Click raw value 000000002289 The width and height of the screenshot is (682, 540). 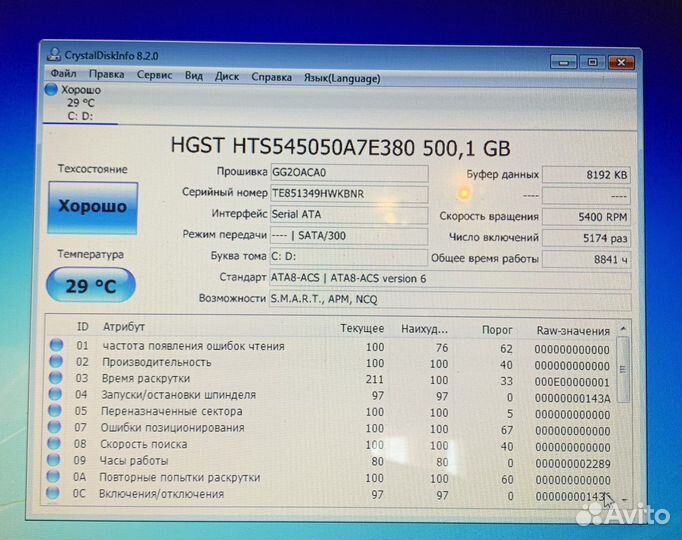[573, 464]
